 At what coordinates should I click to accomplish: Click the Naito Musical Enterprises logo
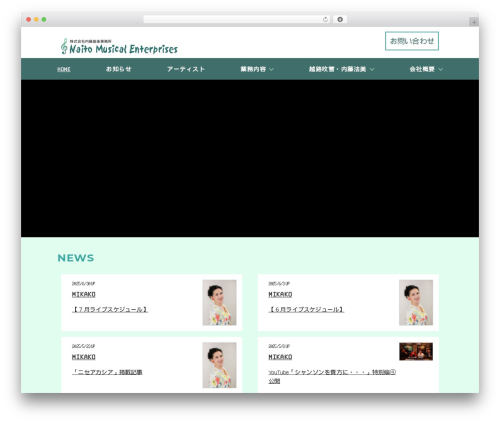[x=119, y=46]
